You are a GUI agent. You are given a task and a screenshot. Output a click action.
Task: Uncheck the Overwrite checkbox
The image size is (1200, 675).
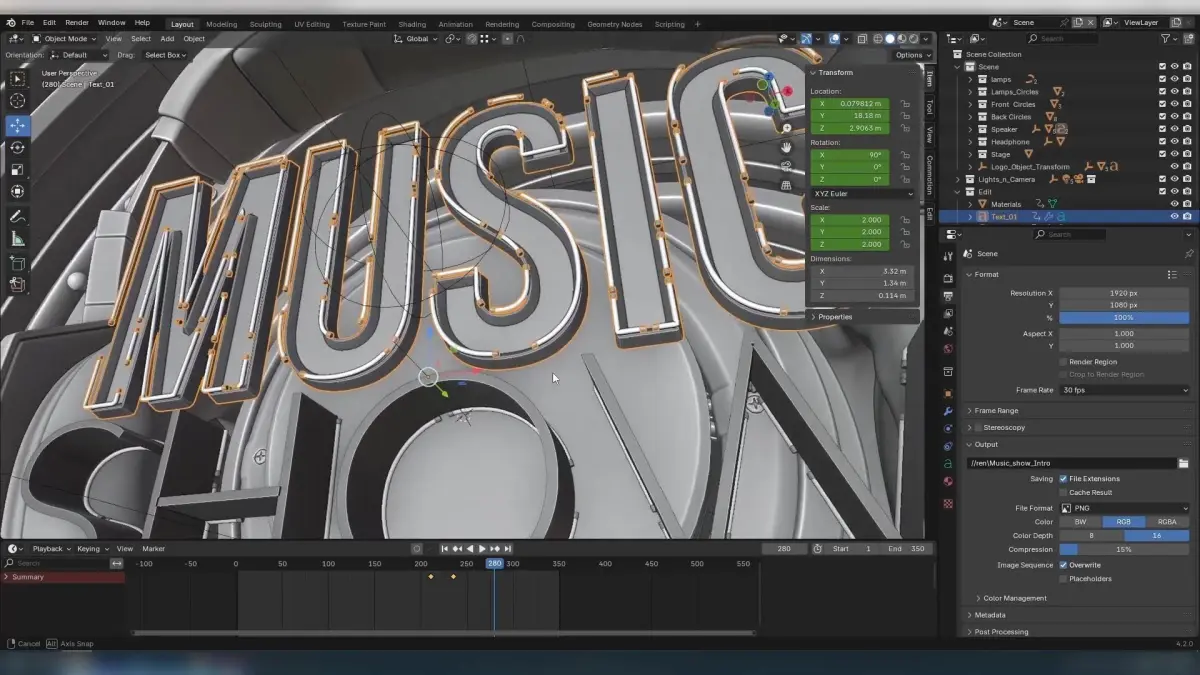pyautogui.click(x=1063, y=565)
